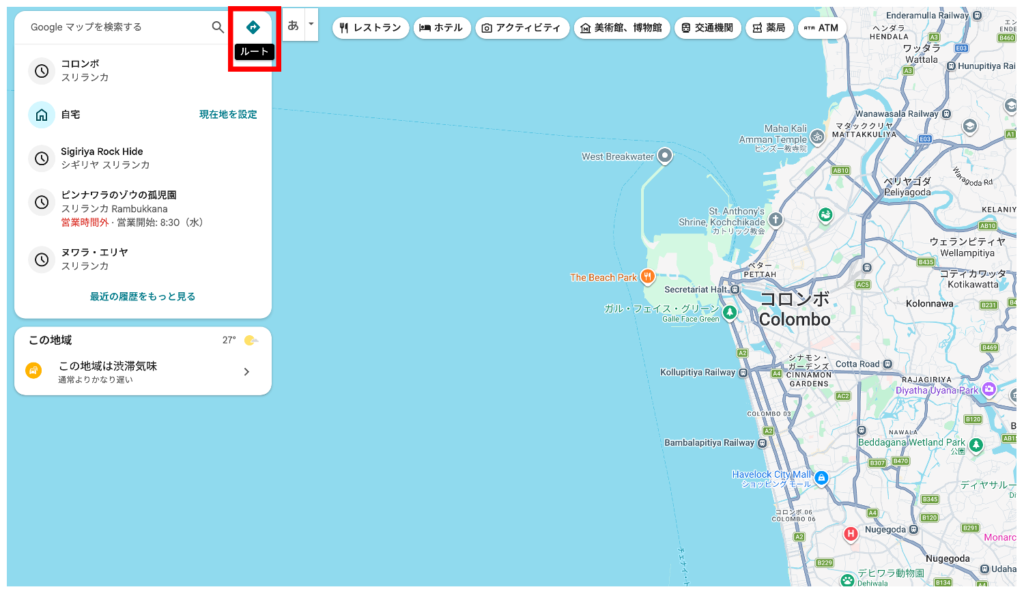Open 最近の履歴をもっと見る history

click(142, 295)
